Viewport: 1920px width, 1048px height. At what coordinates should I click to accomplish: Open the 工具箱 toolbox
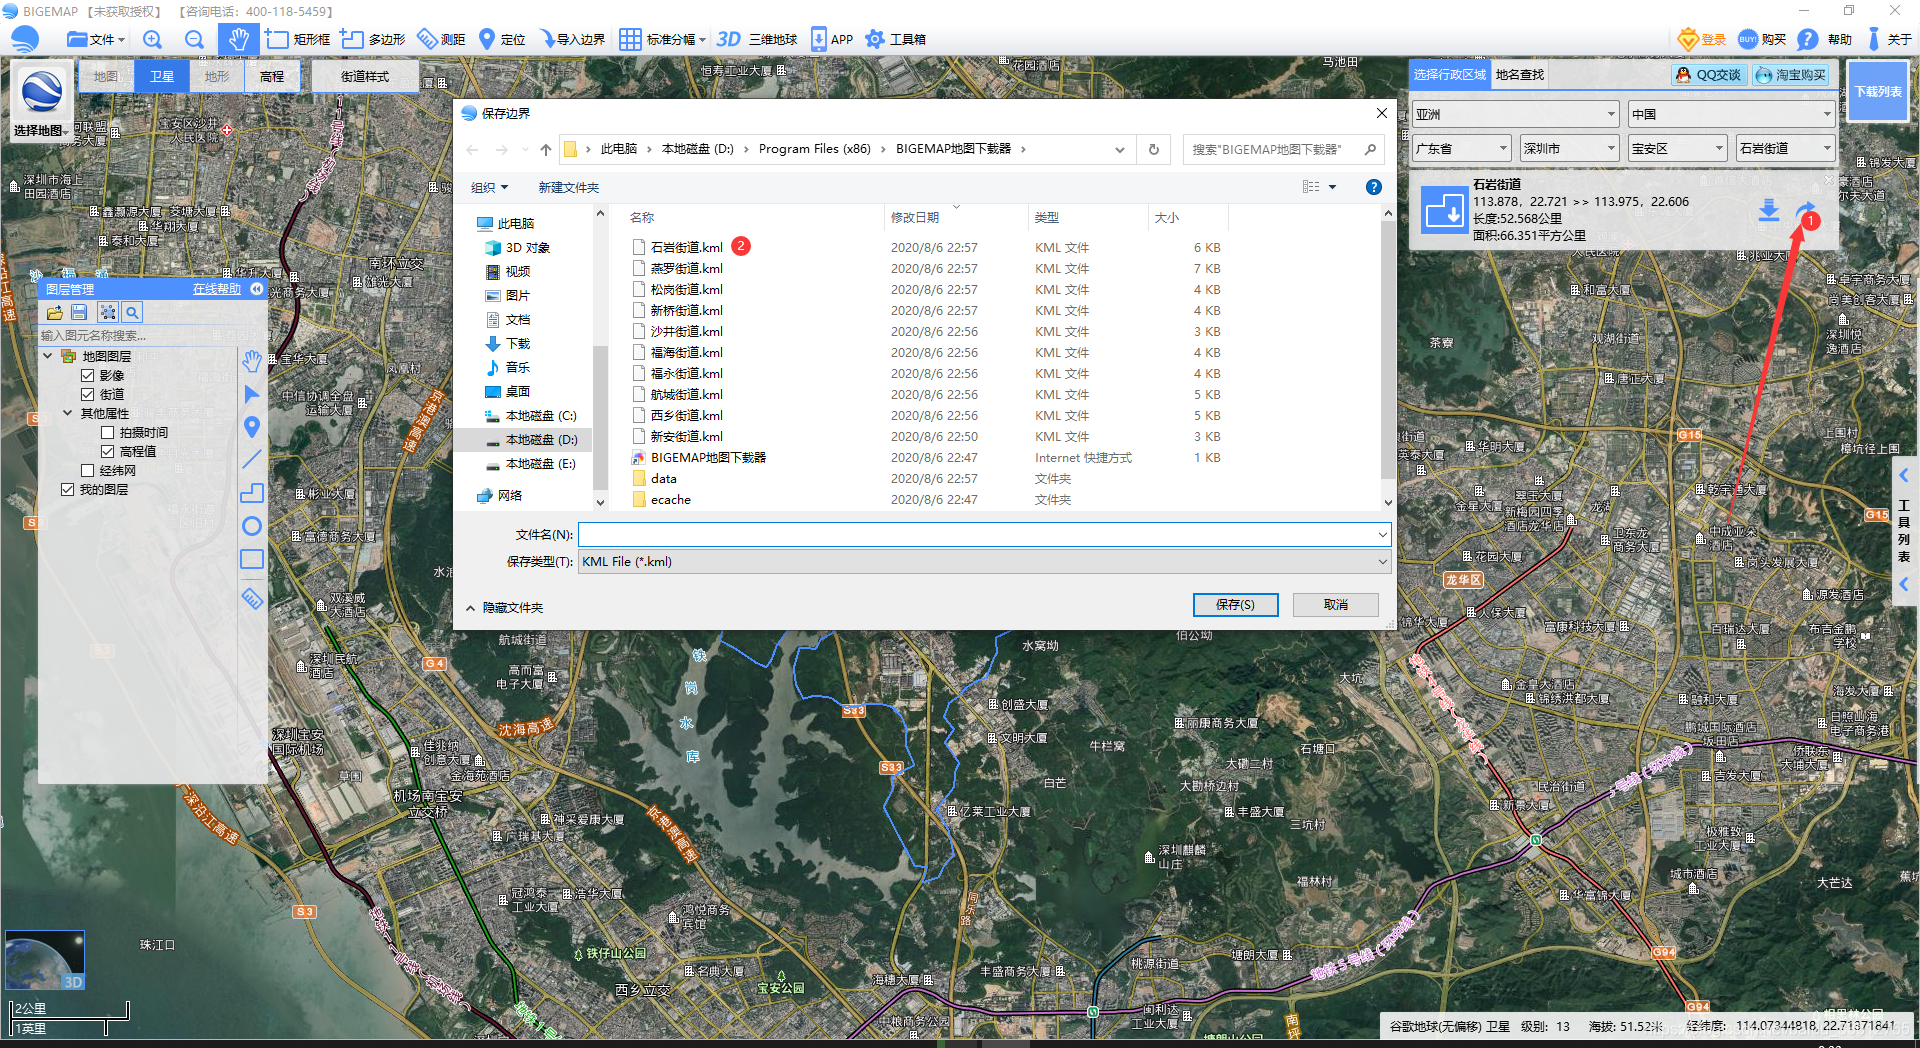coord(895,39)
